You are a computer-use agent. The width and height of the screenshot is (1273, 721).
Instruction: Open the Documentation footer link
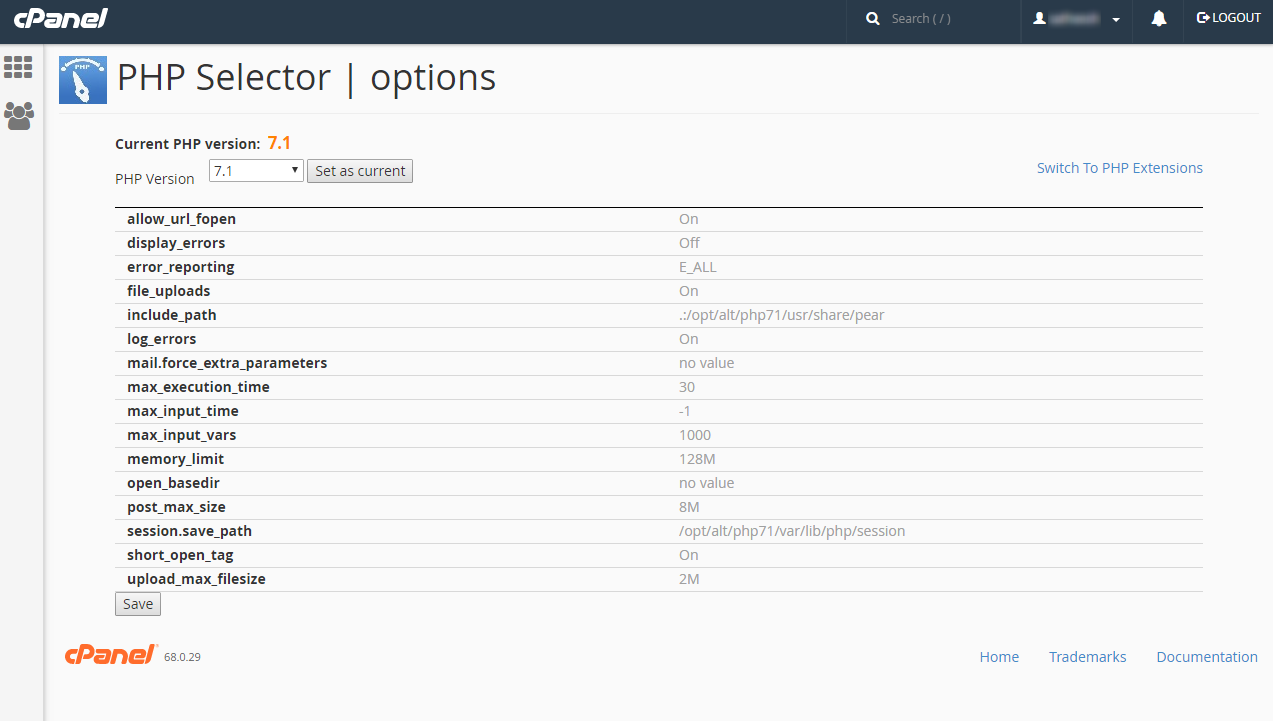point(1207,657)
